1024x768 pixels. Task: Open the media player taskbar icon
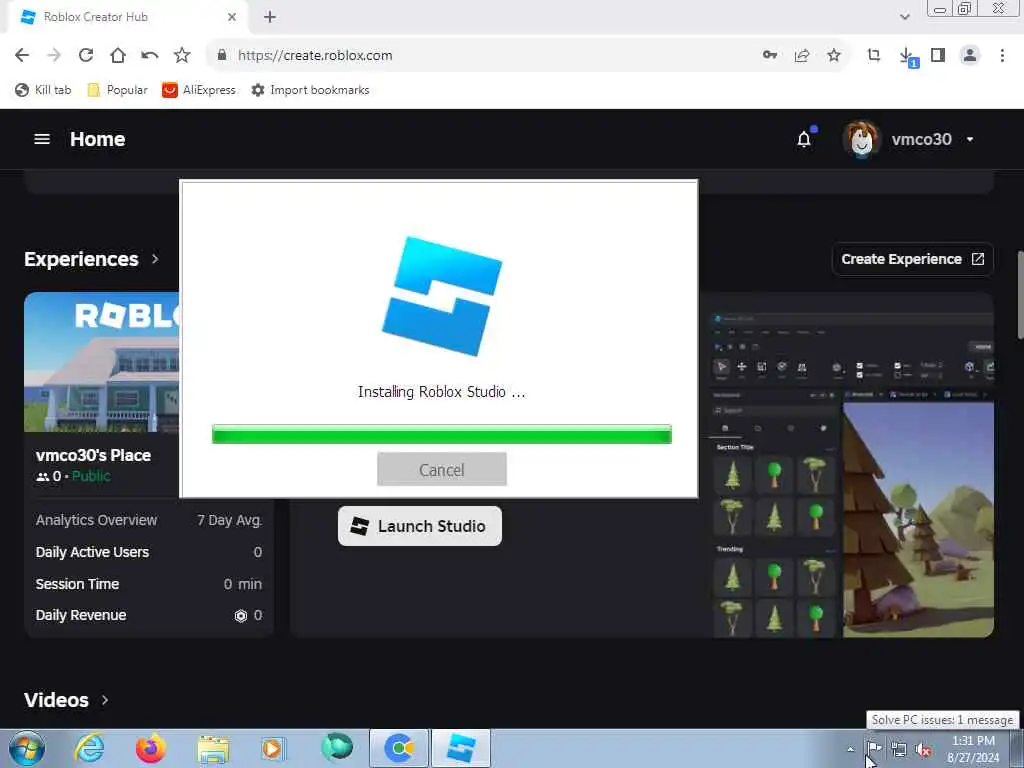click(272, 748)
